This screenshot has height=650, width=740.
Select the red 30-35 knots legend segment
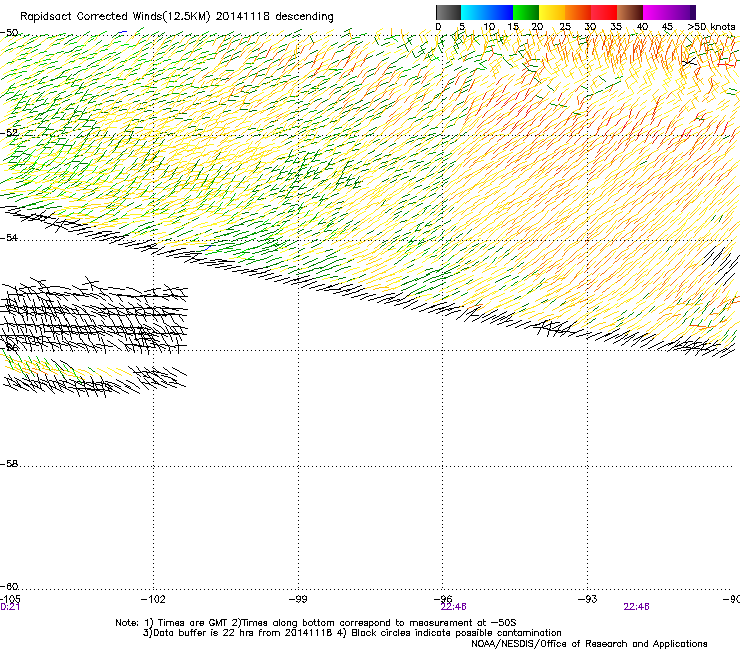click(604, 12)
